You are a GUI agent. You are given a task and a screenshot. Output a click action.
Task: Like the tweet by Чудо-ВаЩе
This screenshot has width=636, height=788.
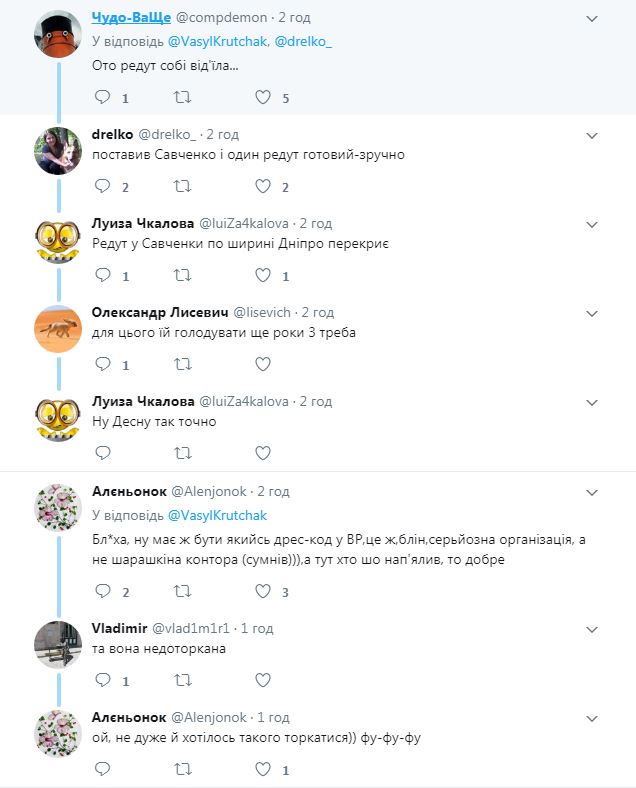[x=264, y=98]
